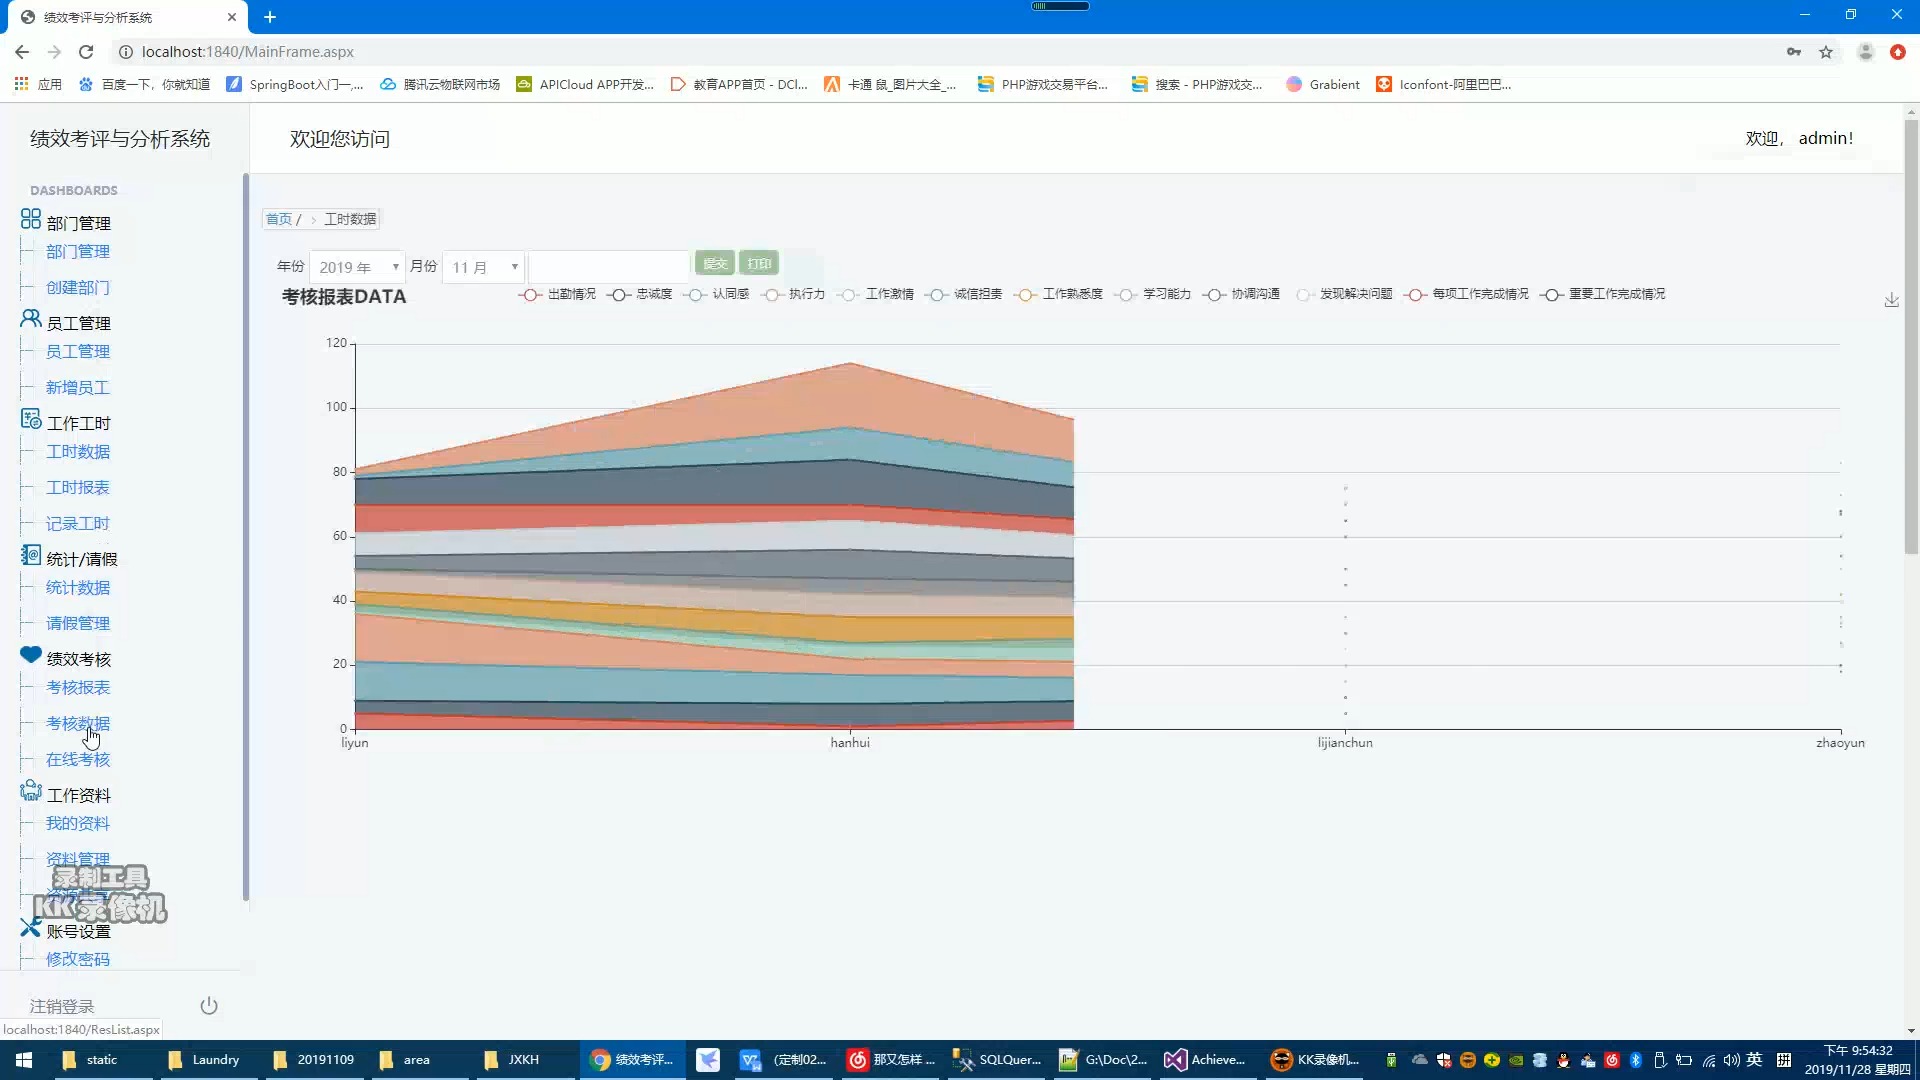1920x1080 pixels.
Task: Download chart as image icon
Action: [x=1891, y=300]
